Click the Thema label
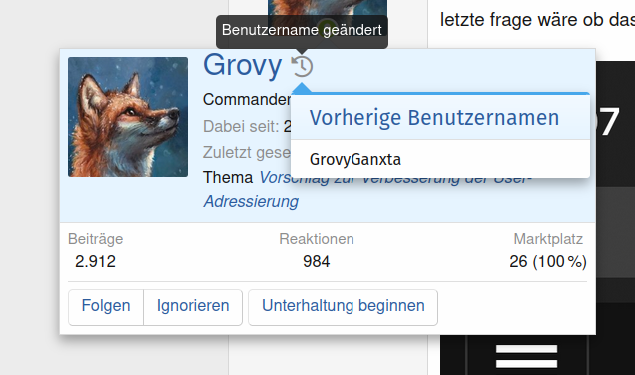 click(228, 177)
